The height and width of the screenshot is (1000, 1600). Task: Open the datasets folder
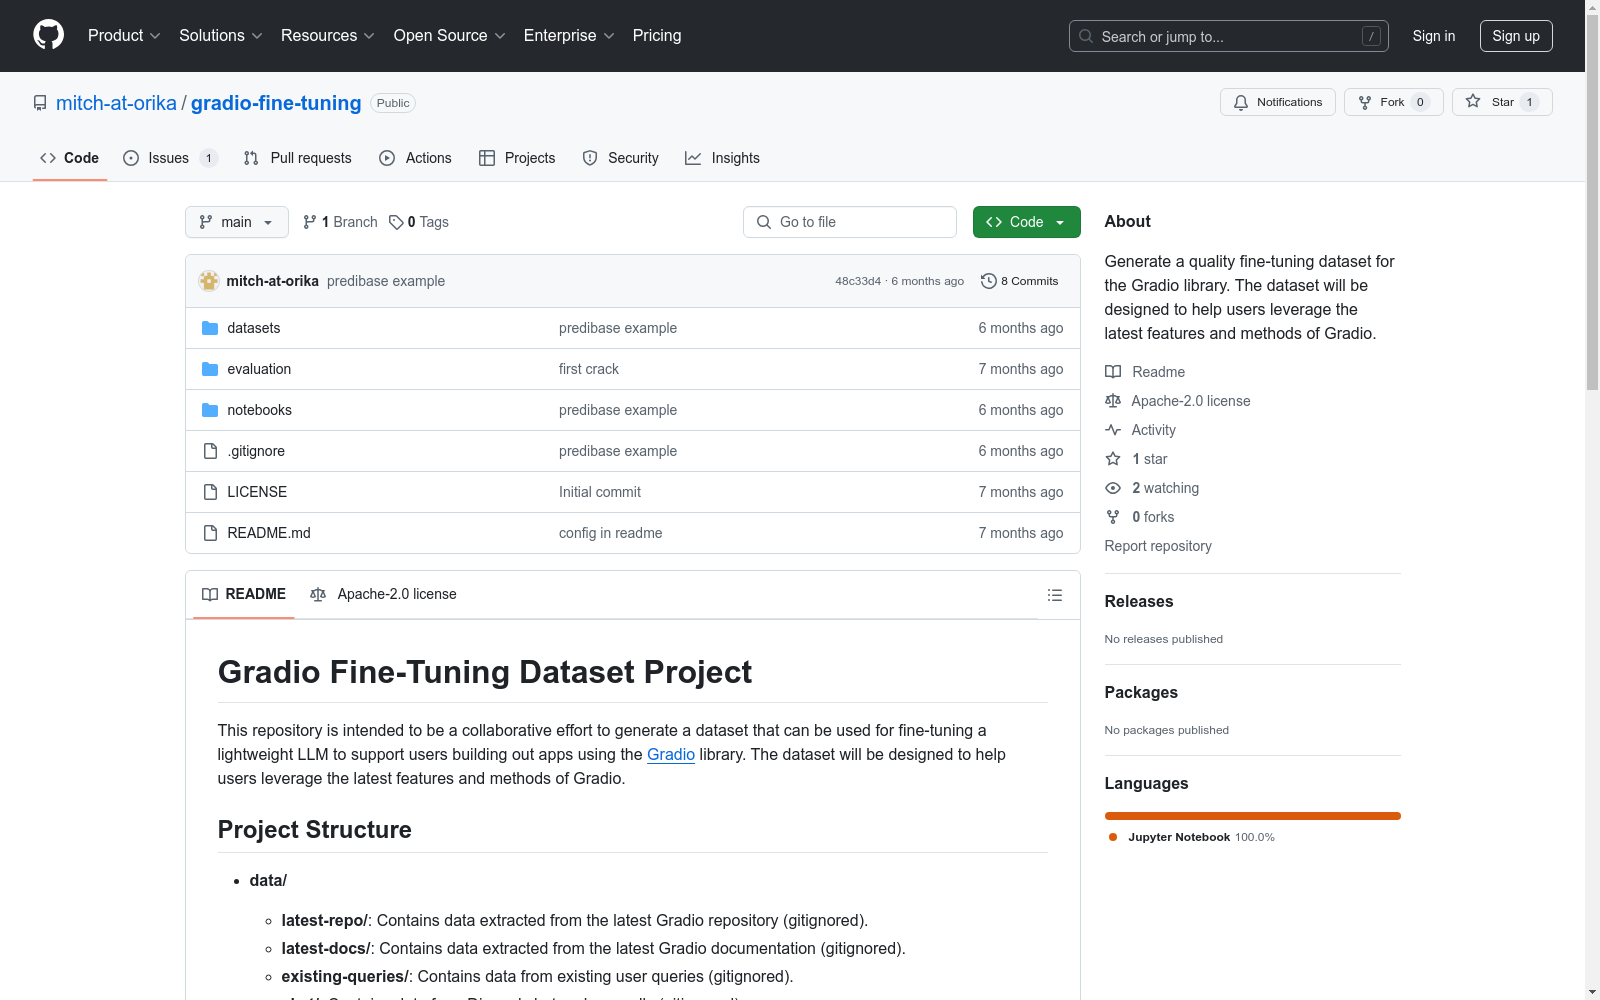click(254, 328)
